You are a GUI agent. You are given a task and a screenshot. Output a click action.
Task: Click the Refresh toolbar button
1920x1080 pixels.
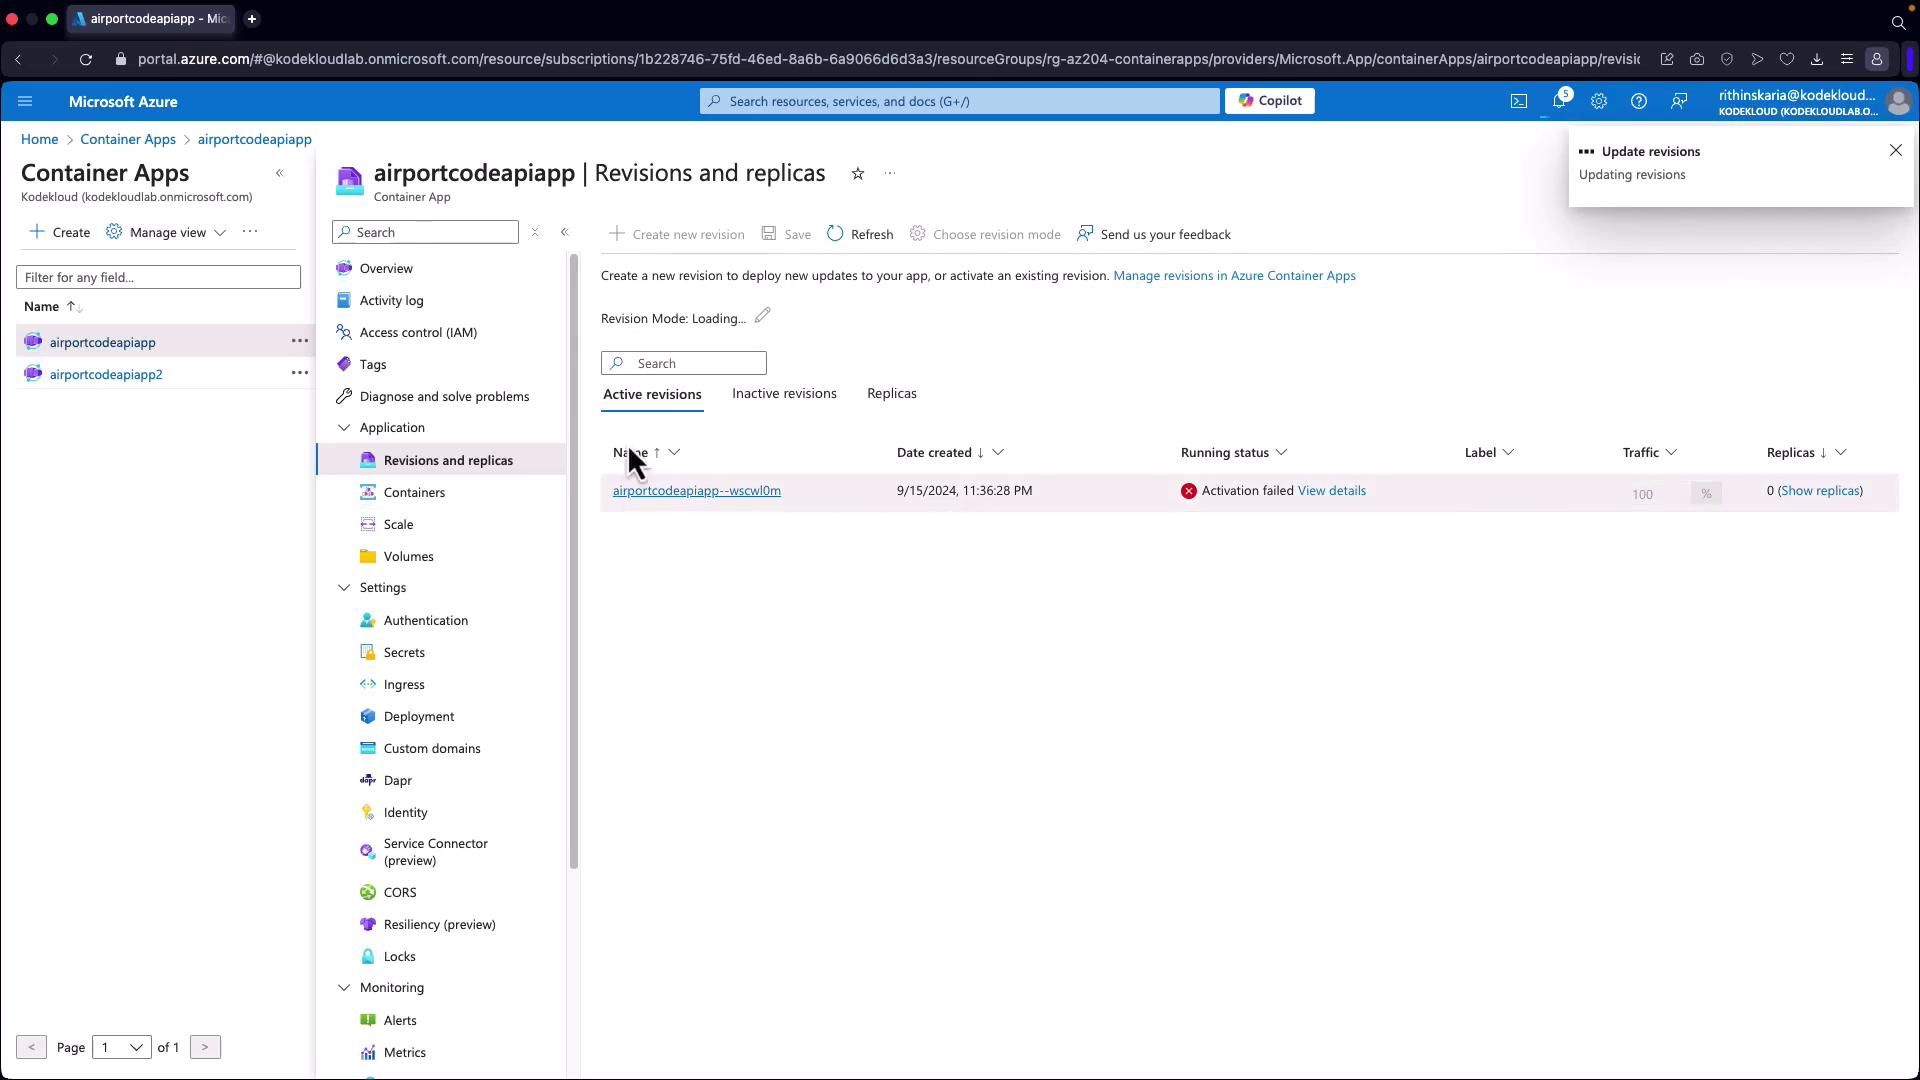click(x=860, y=234)
